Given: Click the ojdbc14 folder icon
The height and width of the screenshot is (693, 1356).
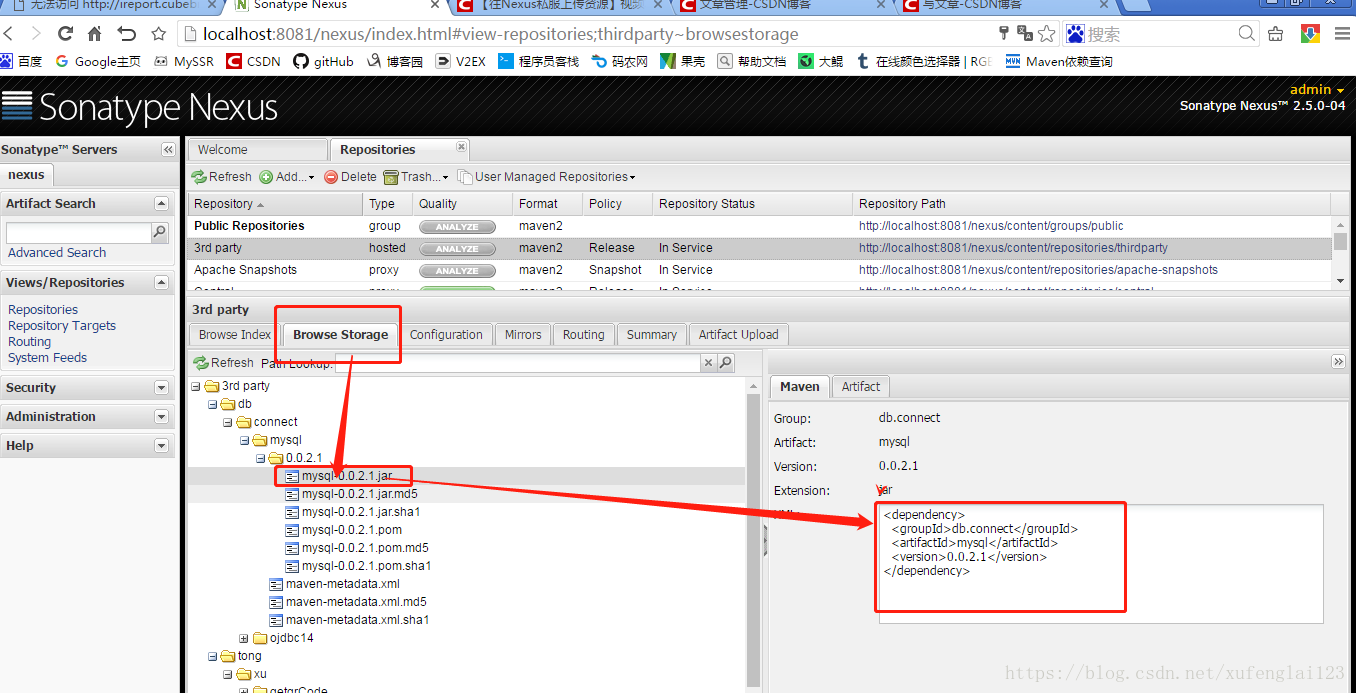Looking at the screenshot, I should tap(260, 638).
